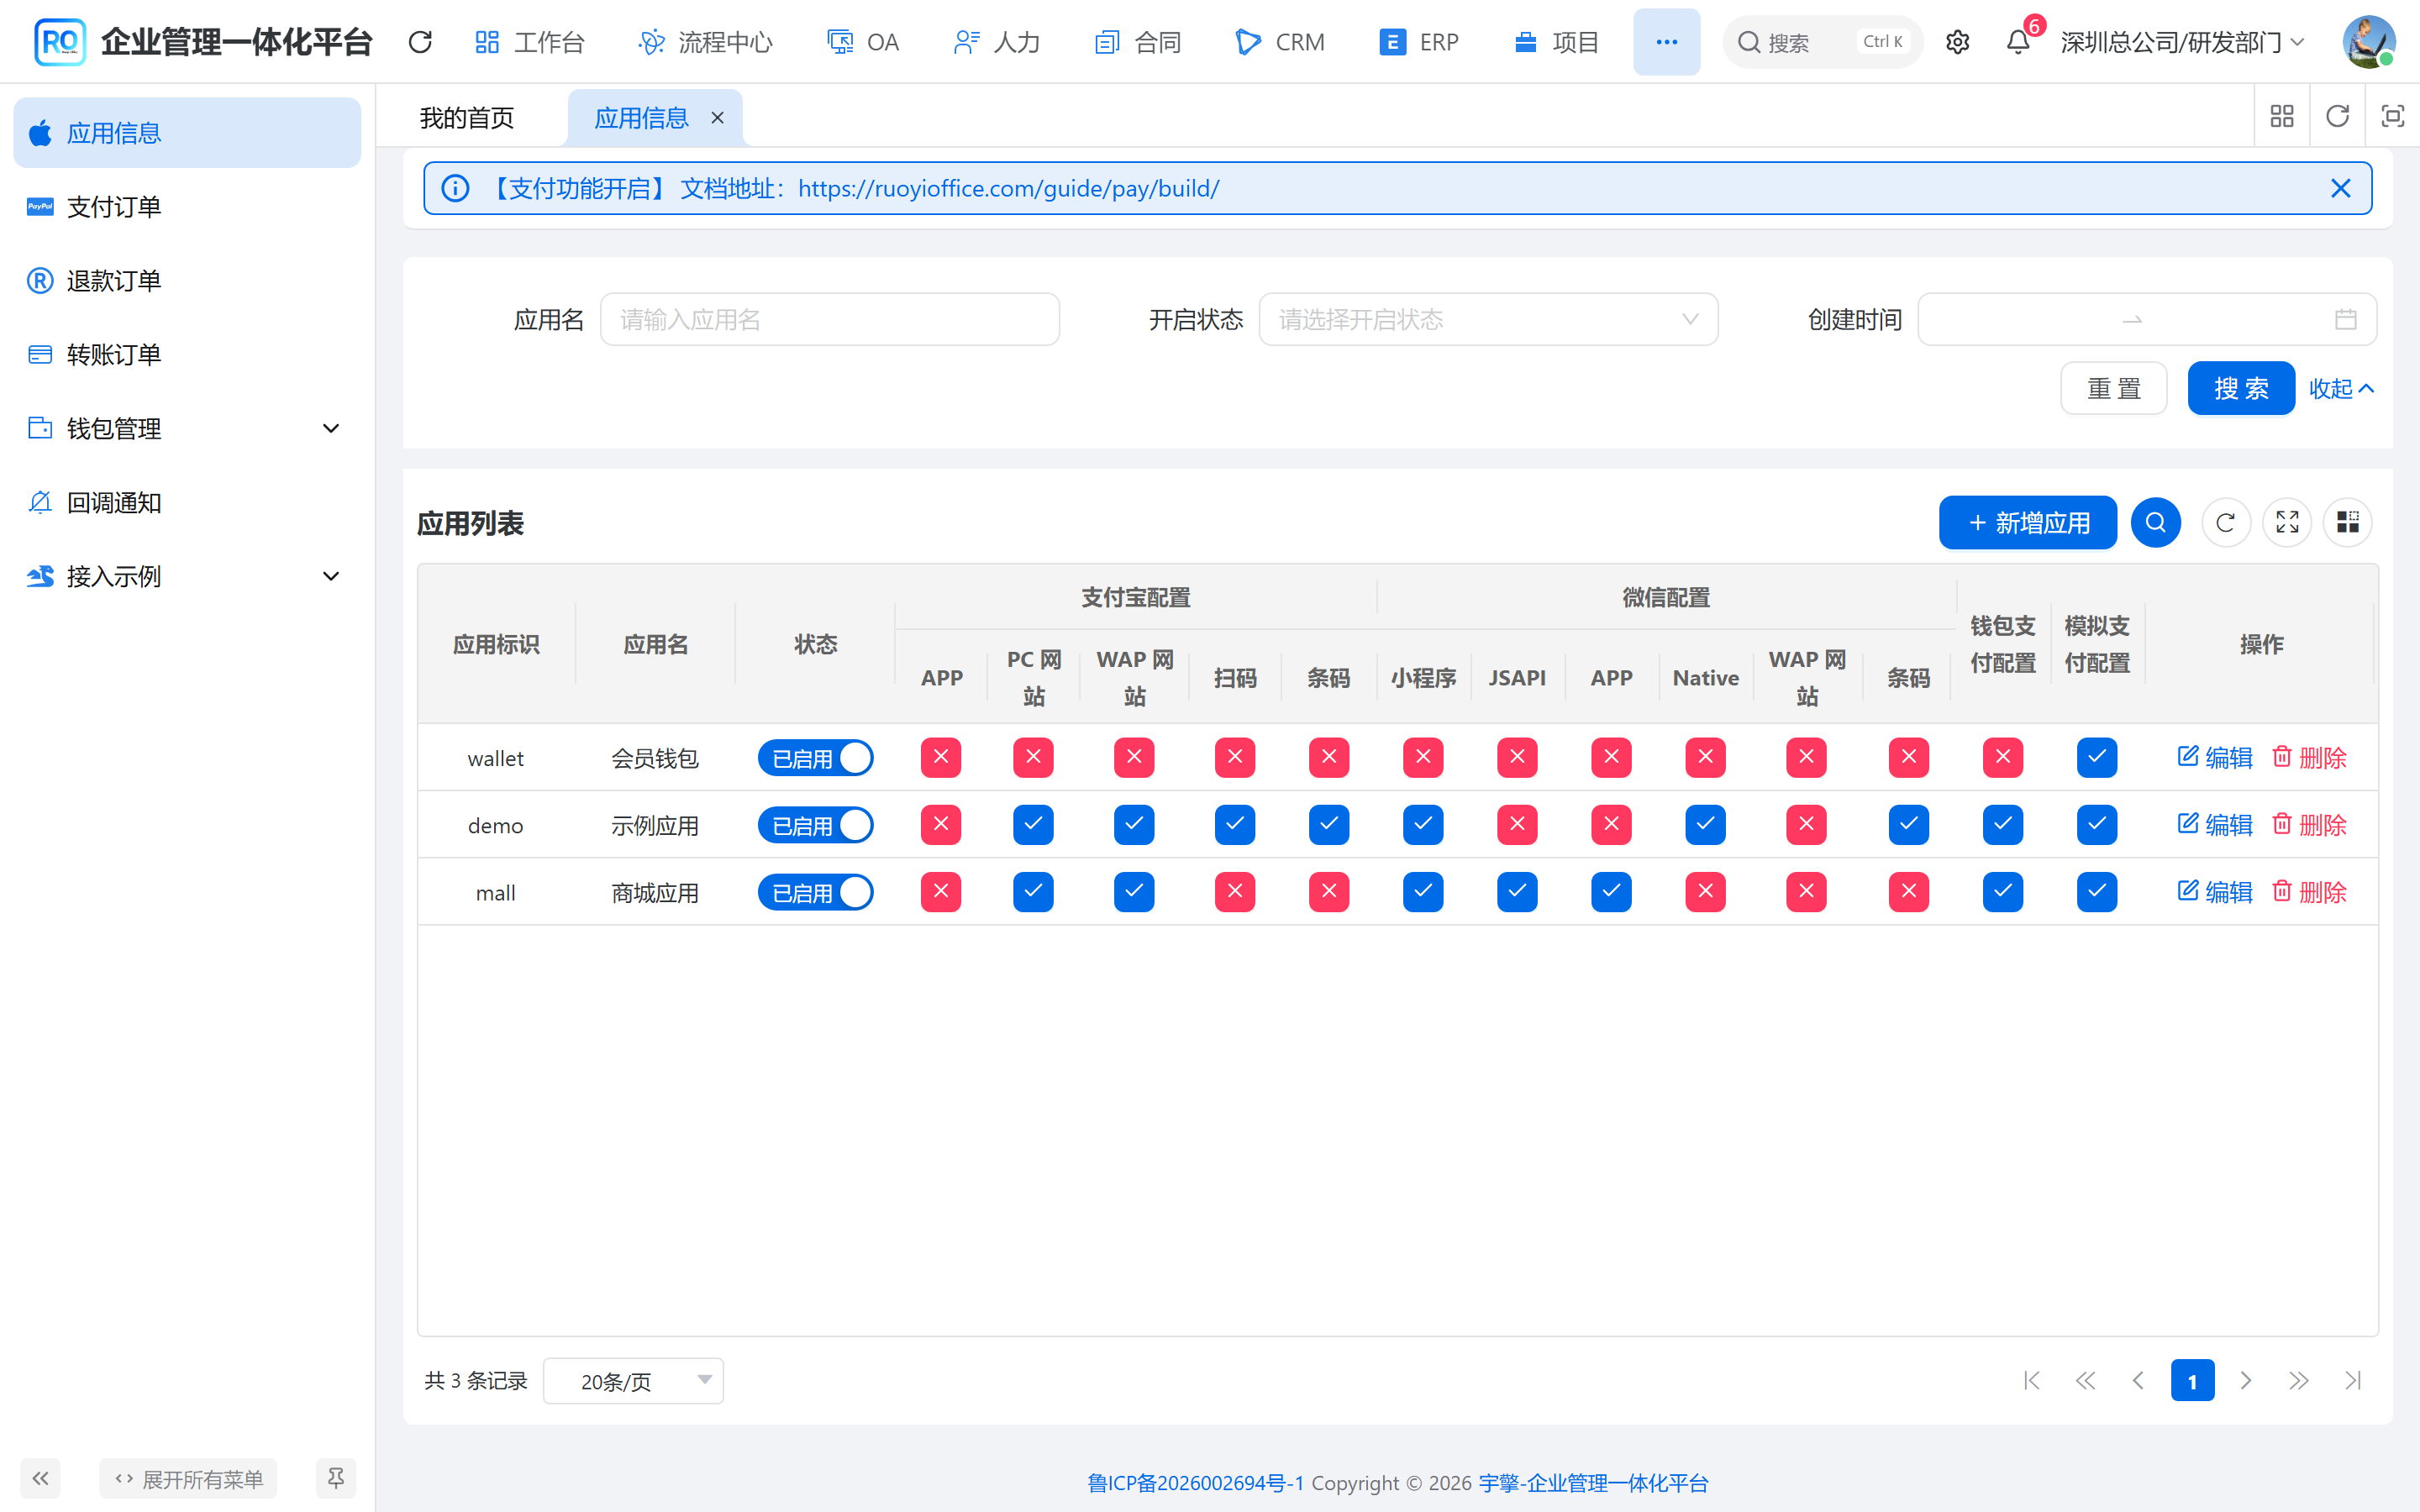Expand the table to fullscreen
Image resolution: width=2420 pixels, height=1512 pixels.
[2287, 522]
